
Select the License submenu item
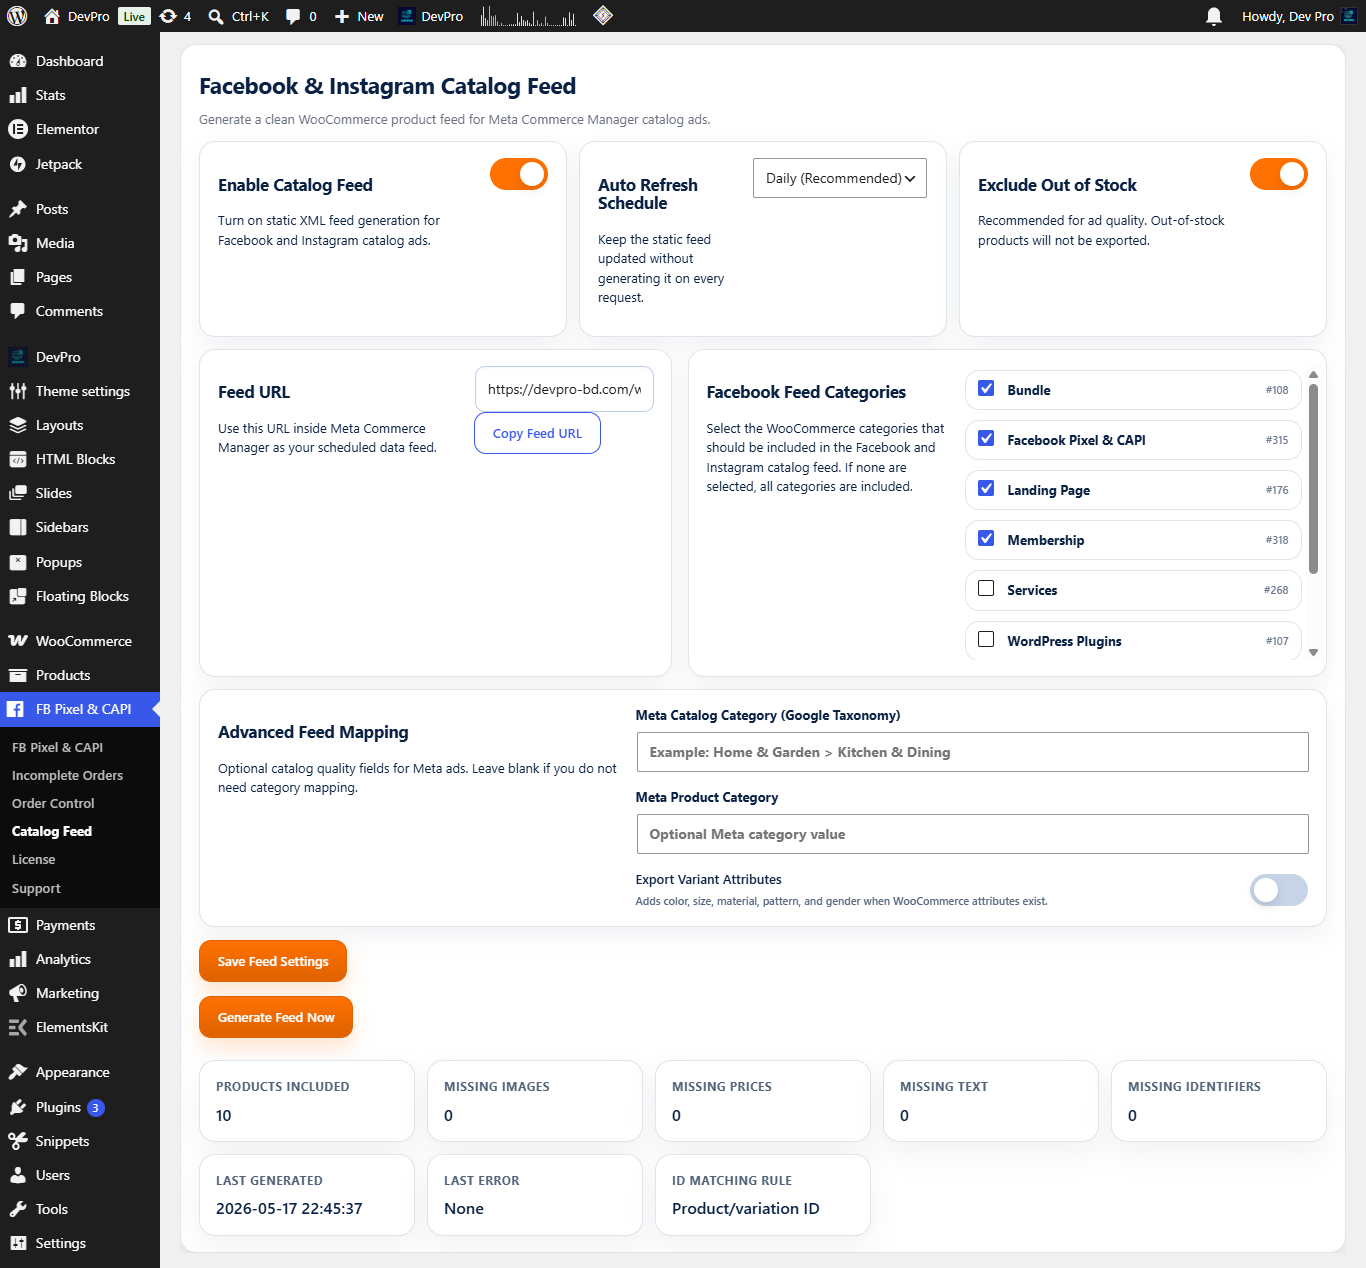click(34, 859)
